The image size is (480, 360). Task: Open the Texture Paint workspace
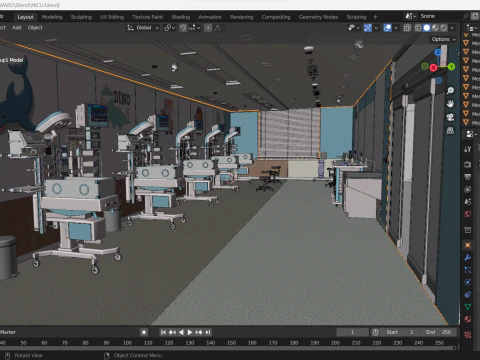tap(147, 17)
